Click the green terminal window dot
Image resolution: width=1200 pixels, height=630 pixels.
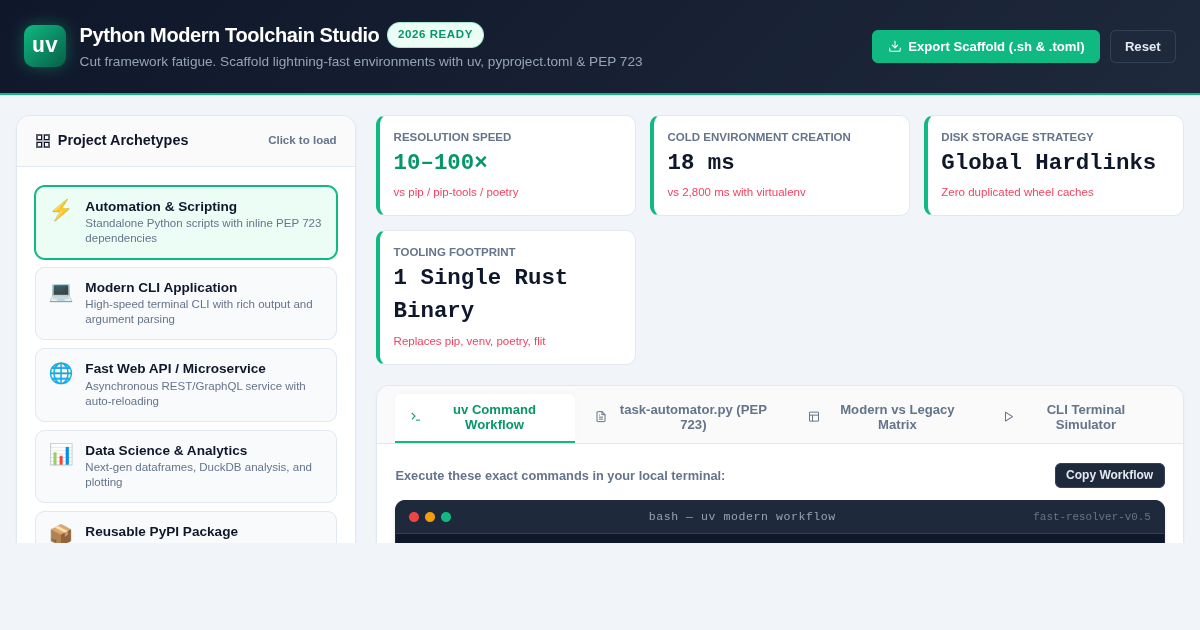pos(446,517)
